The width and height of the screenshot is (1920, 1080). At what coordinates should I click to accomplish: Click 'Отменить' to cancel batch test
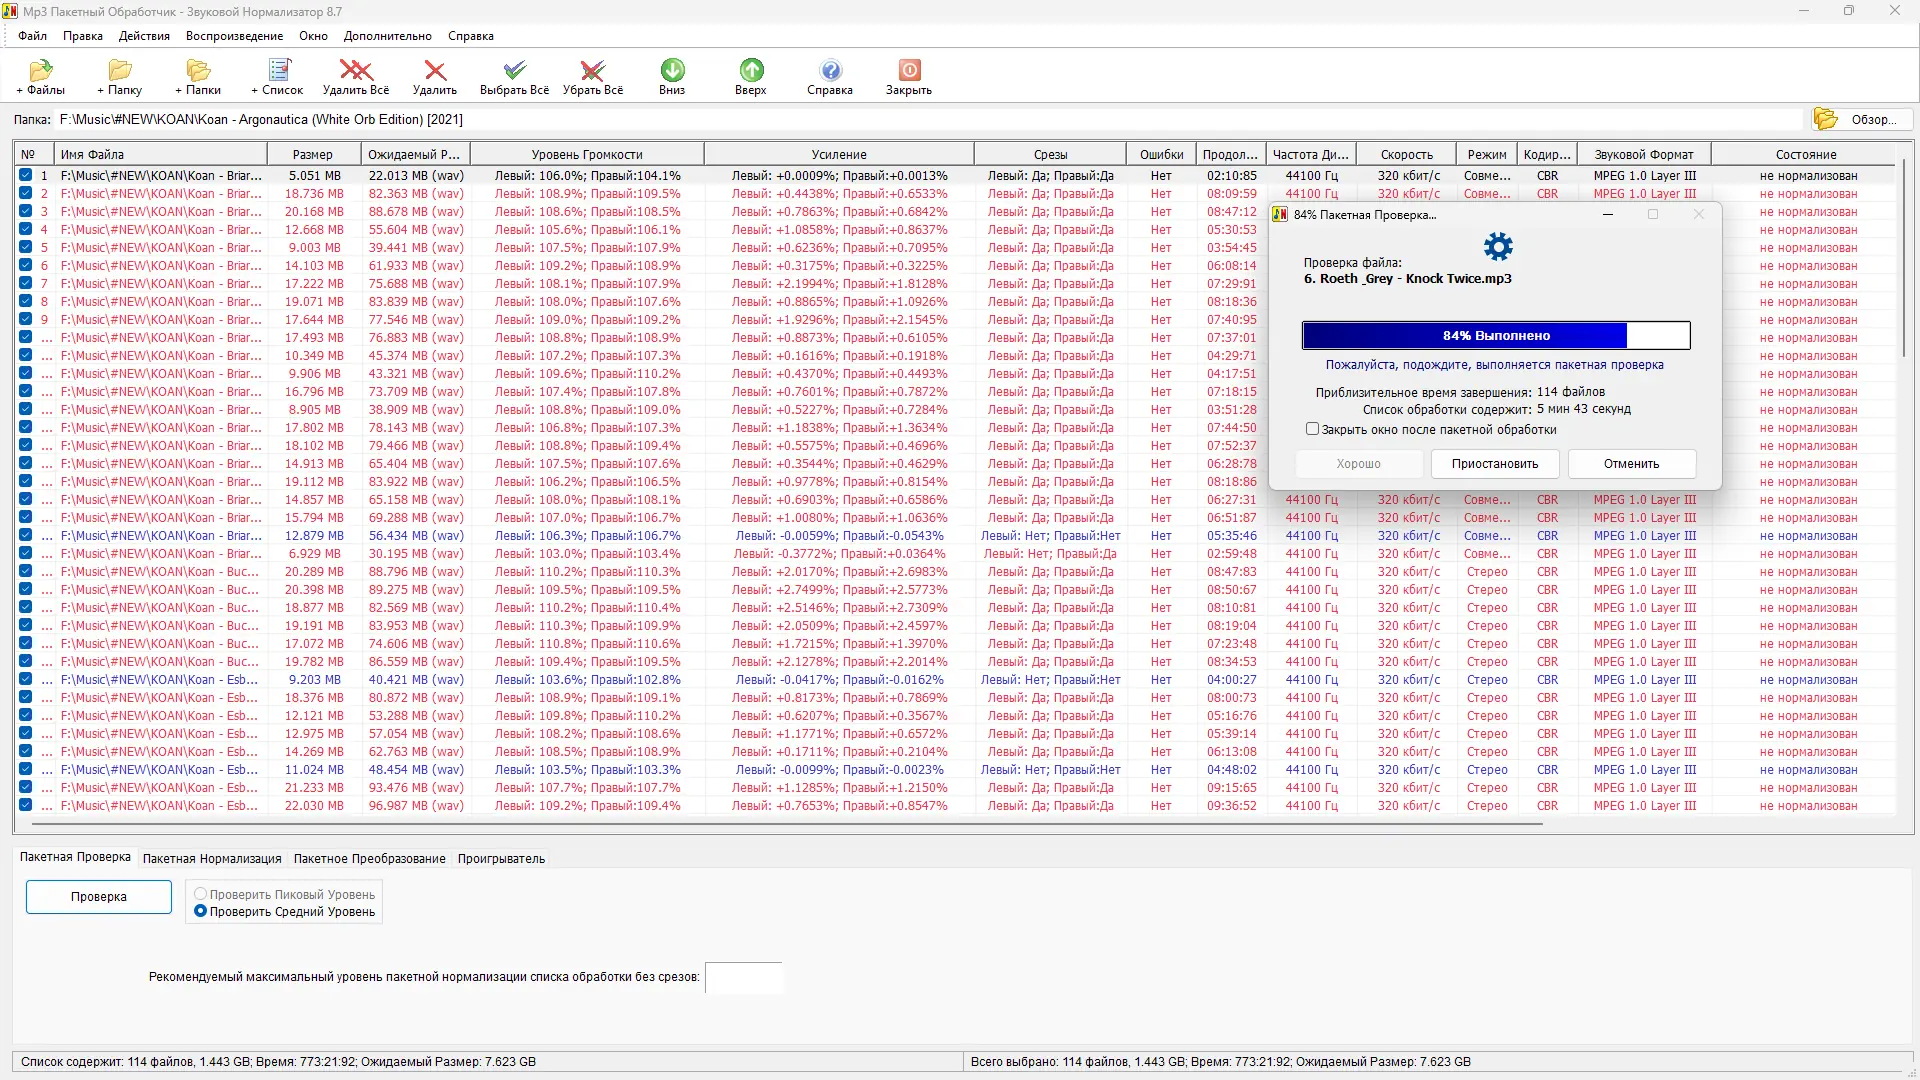tap(1631, 464)
